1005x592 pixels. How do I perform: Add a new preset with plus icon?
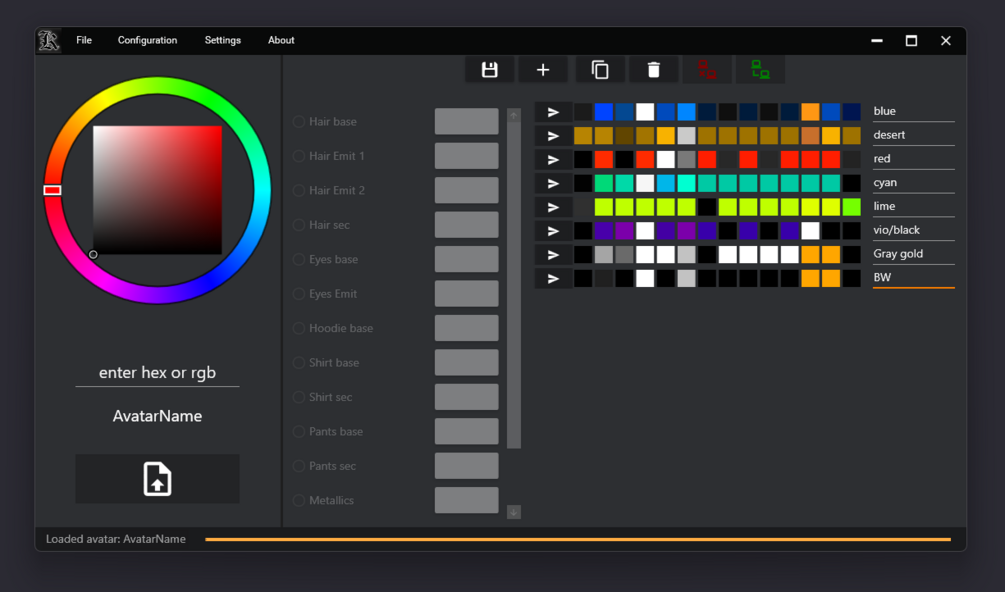coord(543,70)
